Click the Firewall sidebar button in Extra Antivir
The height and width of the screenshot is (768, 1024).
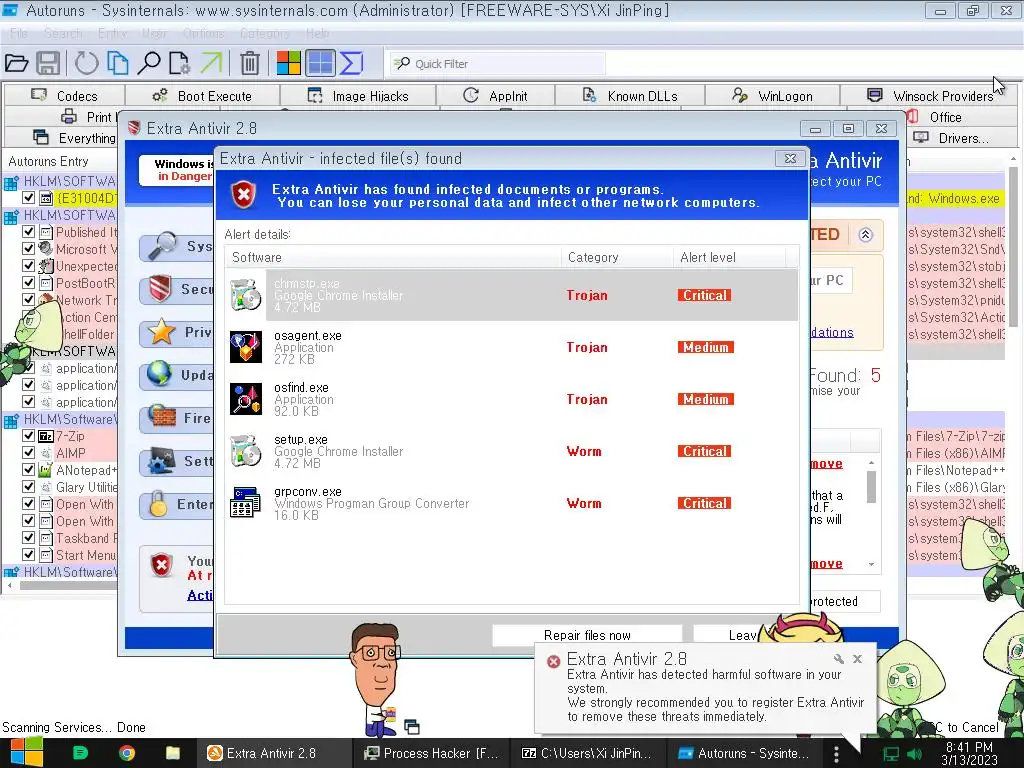(x=176, y=418)
